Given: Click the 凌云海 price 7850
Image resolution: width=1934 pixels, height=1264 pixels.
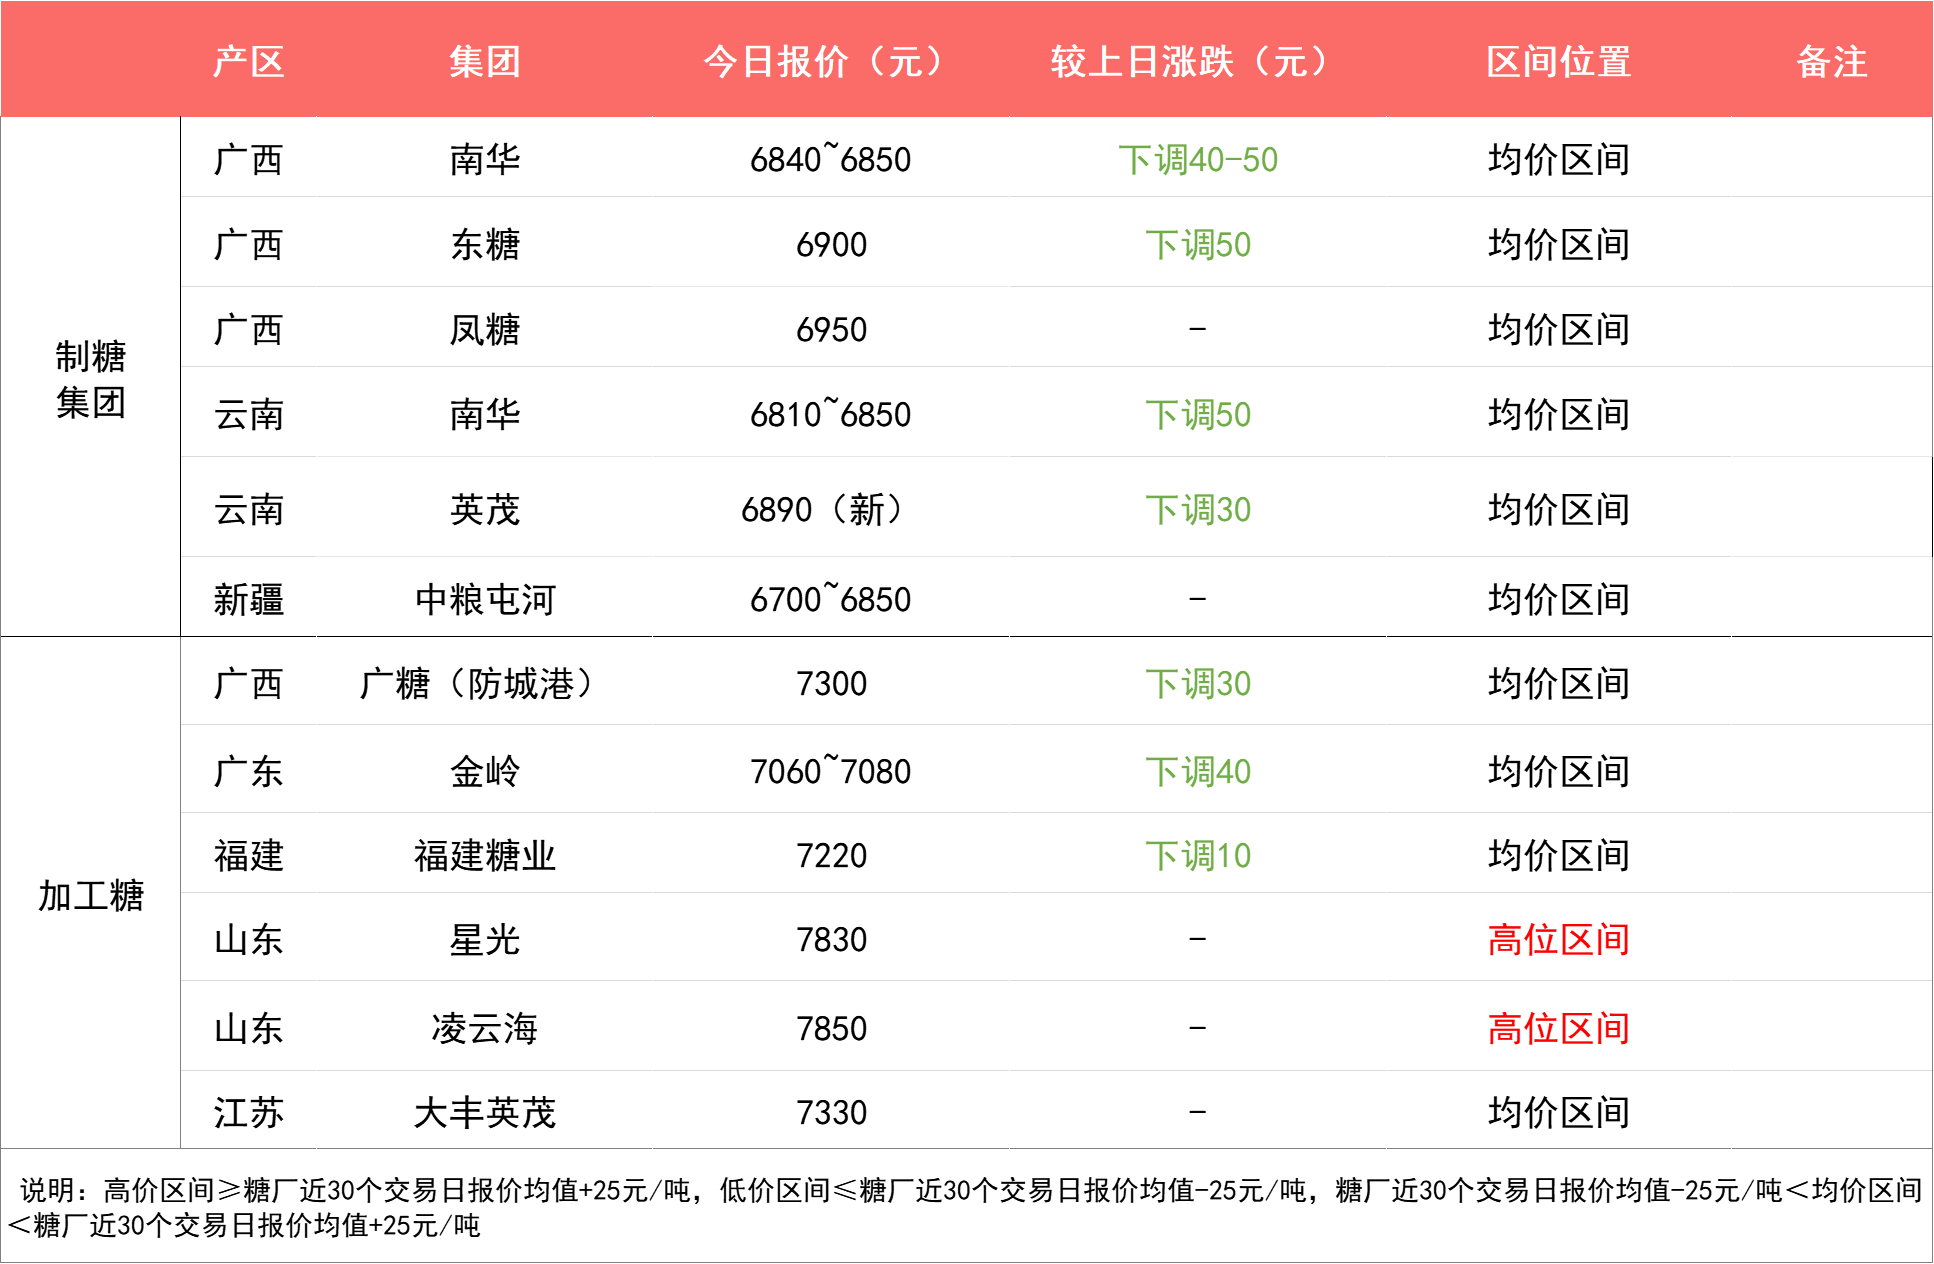Looking at the screenshot, I should [830, 1028].
